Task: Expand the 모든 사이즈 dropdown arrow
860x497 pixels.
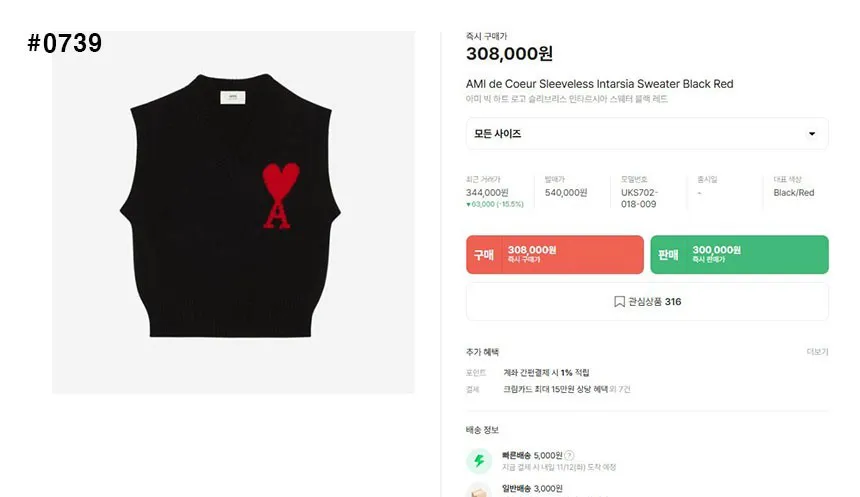Action: 812,134
